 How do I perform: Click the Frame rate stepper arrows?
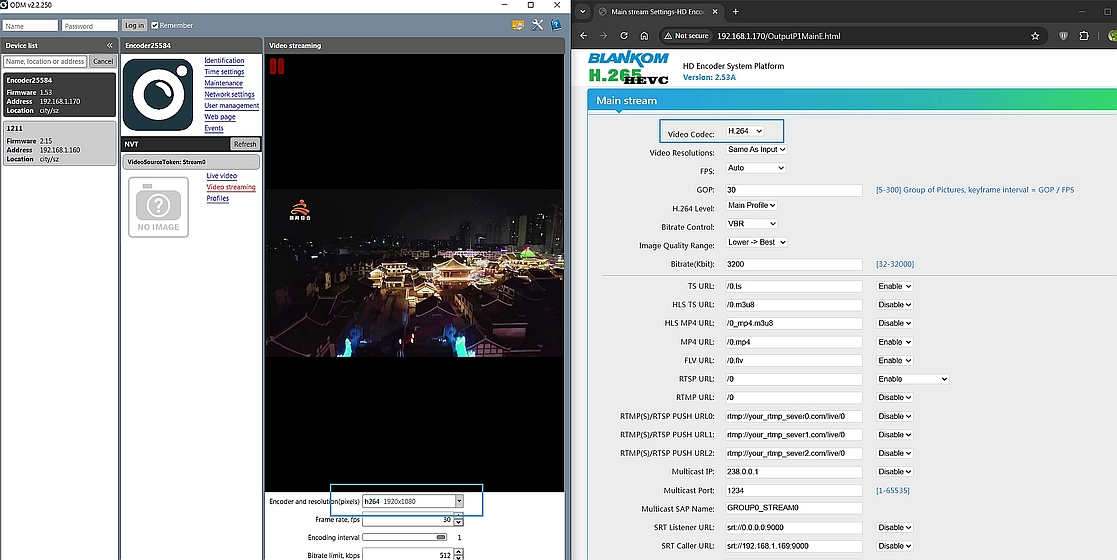coord(459,520)
